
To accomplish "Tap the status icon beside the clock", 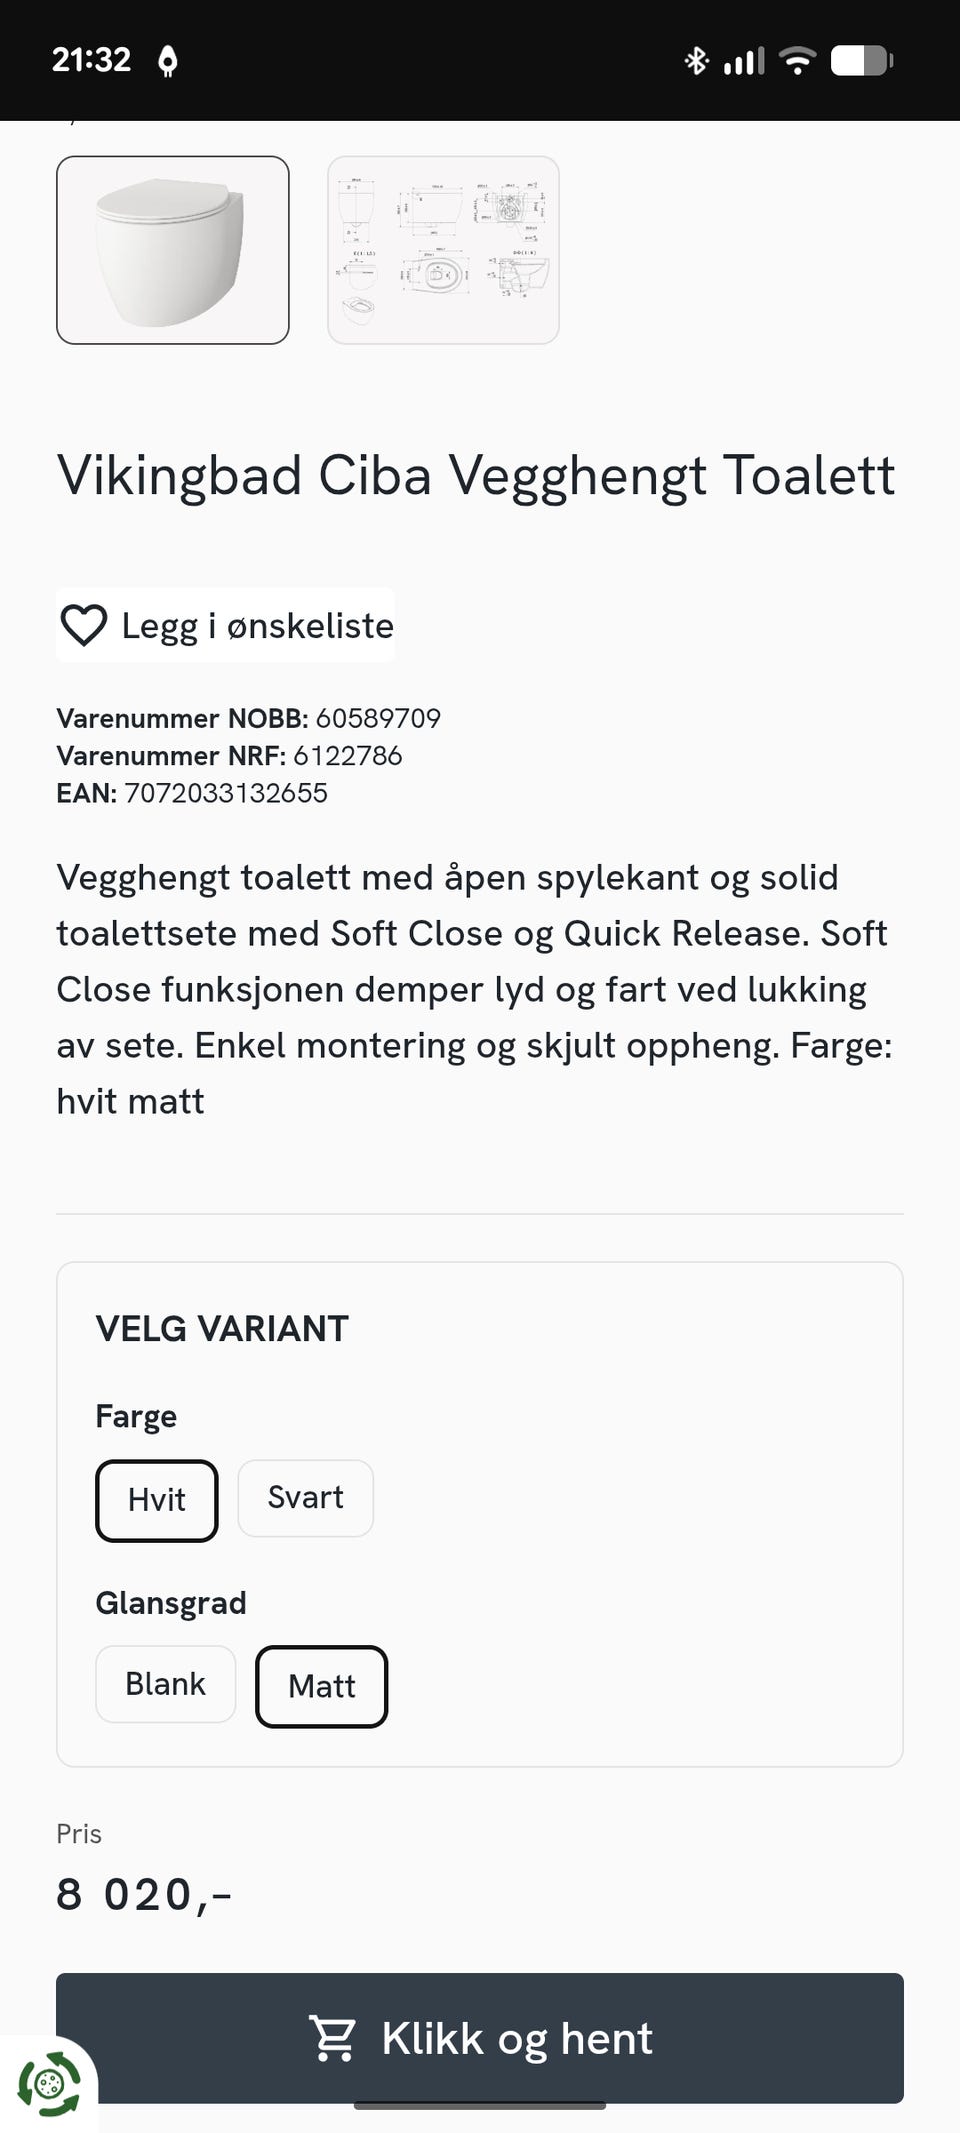I will tap(168, 61).
